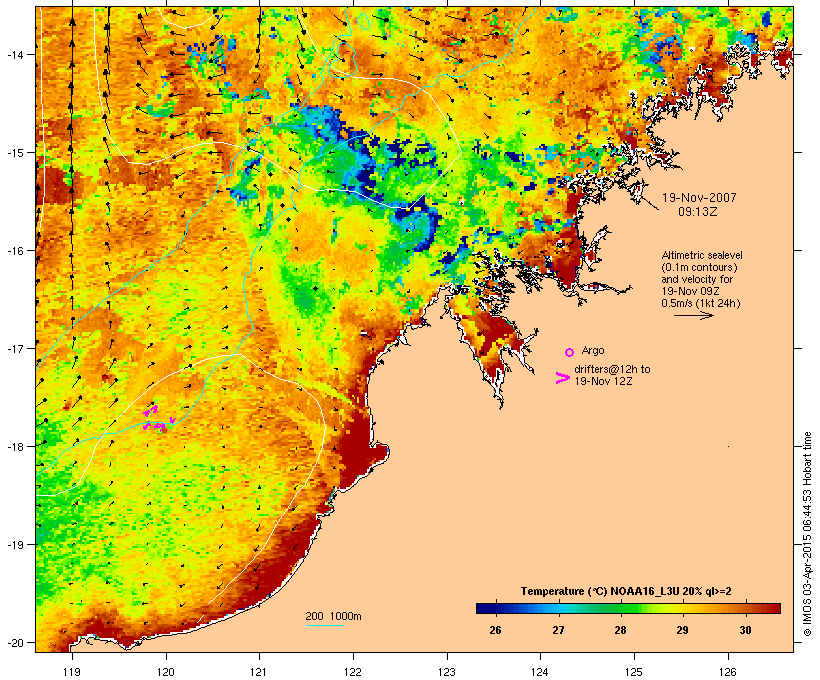The image size is (820, 680).
Task: Click the vertical IMOS copyright timestamp text
Action: (807, 534)
